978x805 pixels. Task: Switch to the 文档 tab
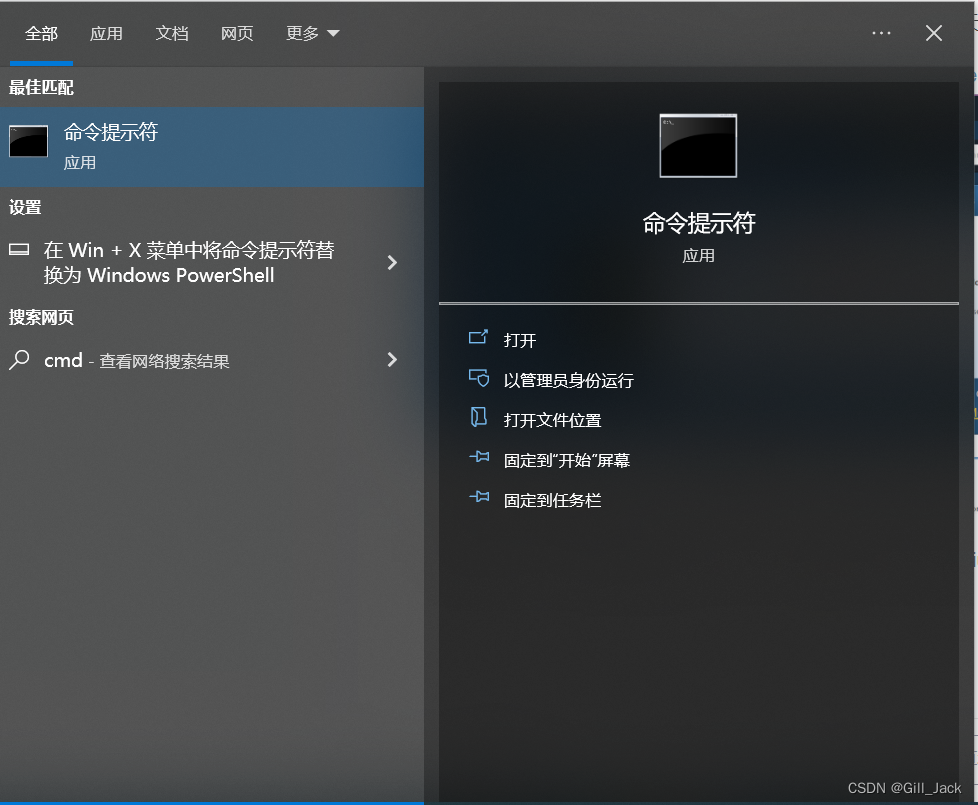click(x=172, y=34)
